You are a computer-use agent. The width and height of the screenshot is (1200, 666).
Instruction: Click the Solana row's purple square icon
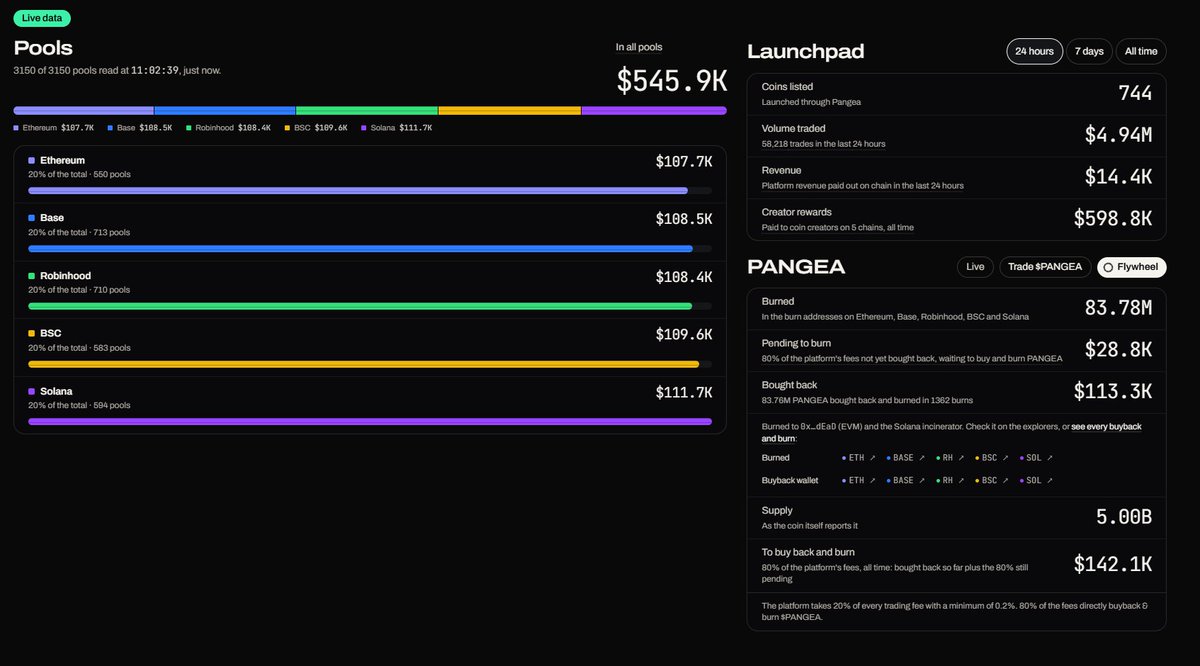point(32,391)
